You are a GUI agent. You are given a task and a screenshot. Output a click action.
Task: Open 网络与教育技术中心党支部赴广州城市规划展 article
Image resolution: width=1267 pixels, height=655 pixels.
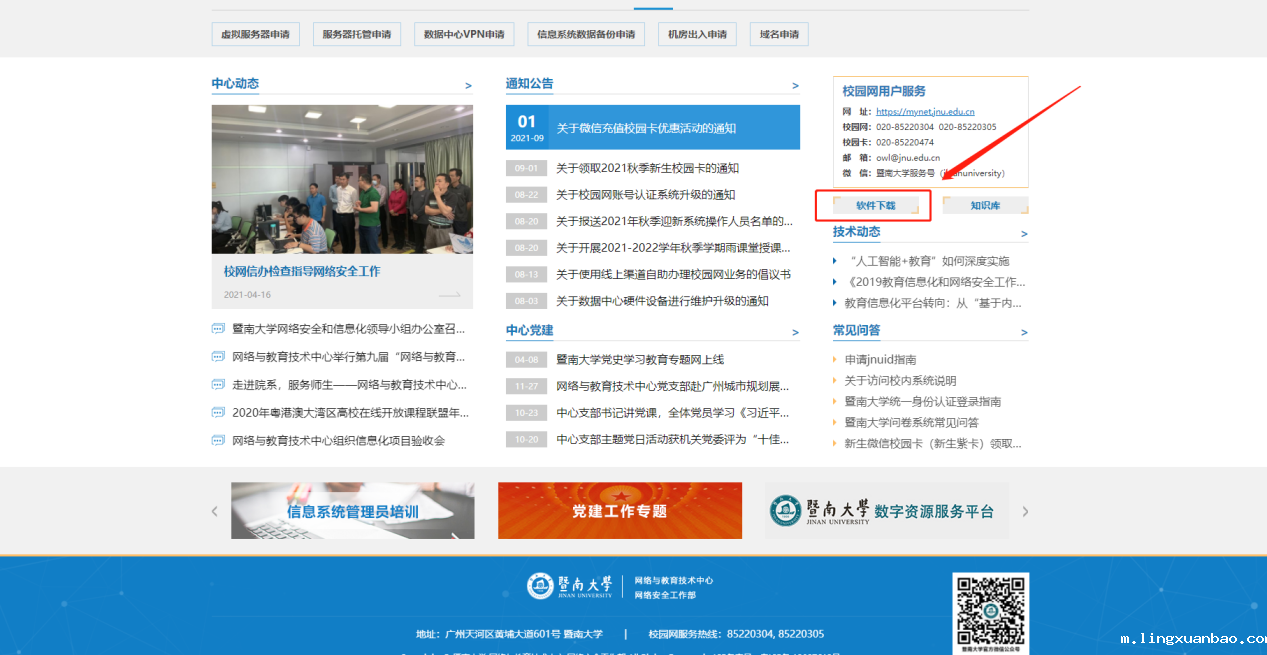(673, 386)
